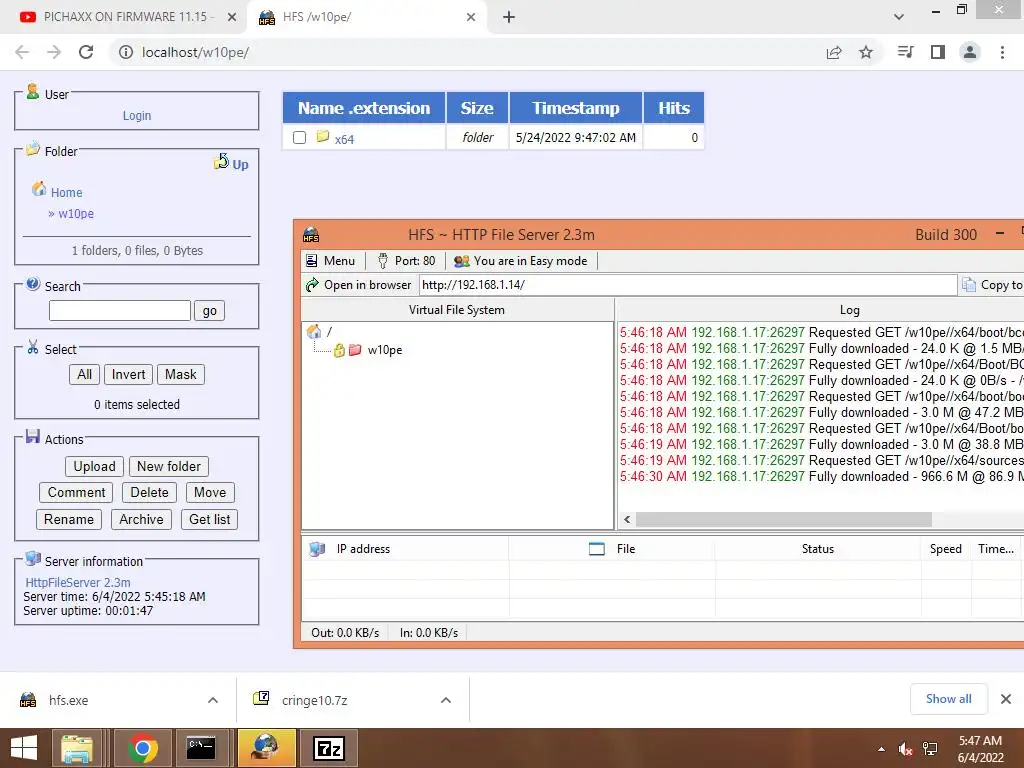Click the Get list button
The height and width of the screenshot is (768, 1024).
coord(209,519)
